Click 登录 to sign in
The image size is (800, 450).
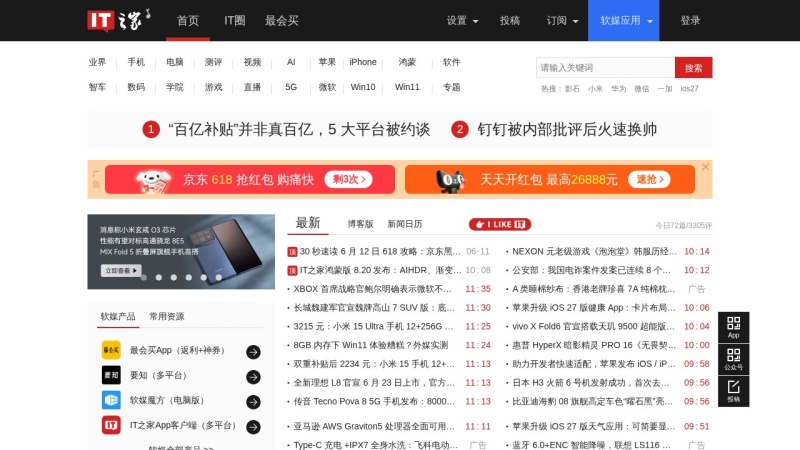tap(690, 20)
